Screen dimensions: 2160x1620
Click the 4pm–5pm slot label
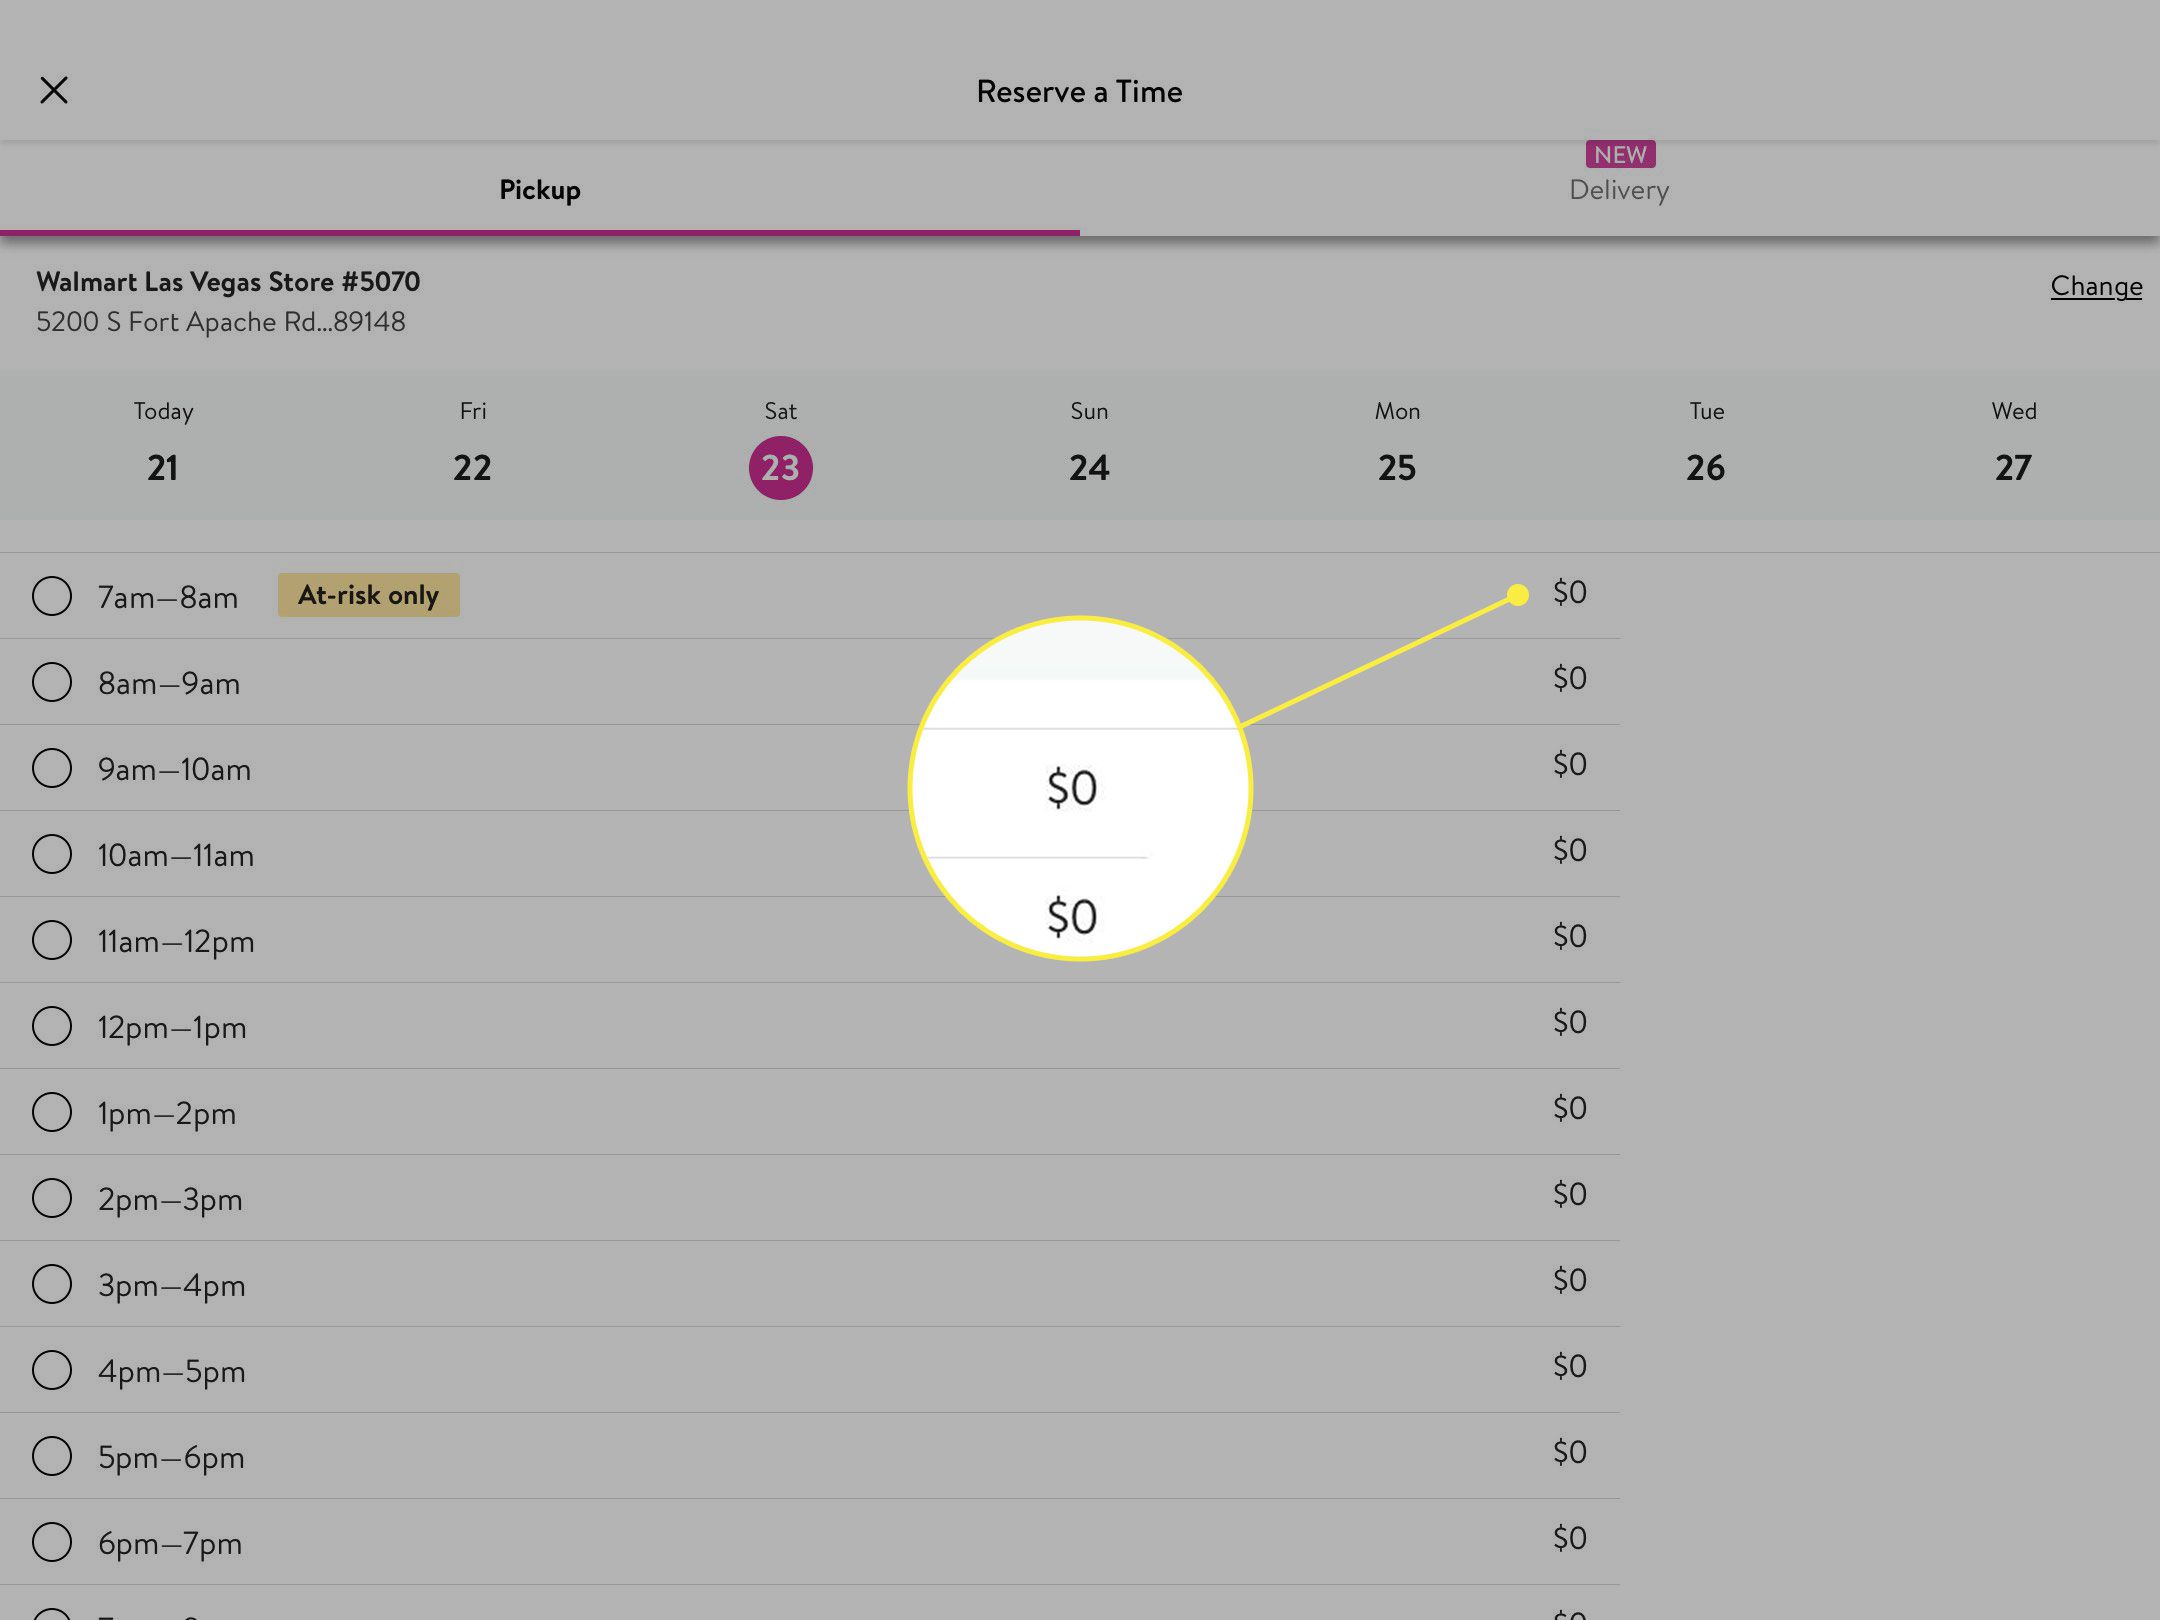click(x=172, y=1371)
